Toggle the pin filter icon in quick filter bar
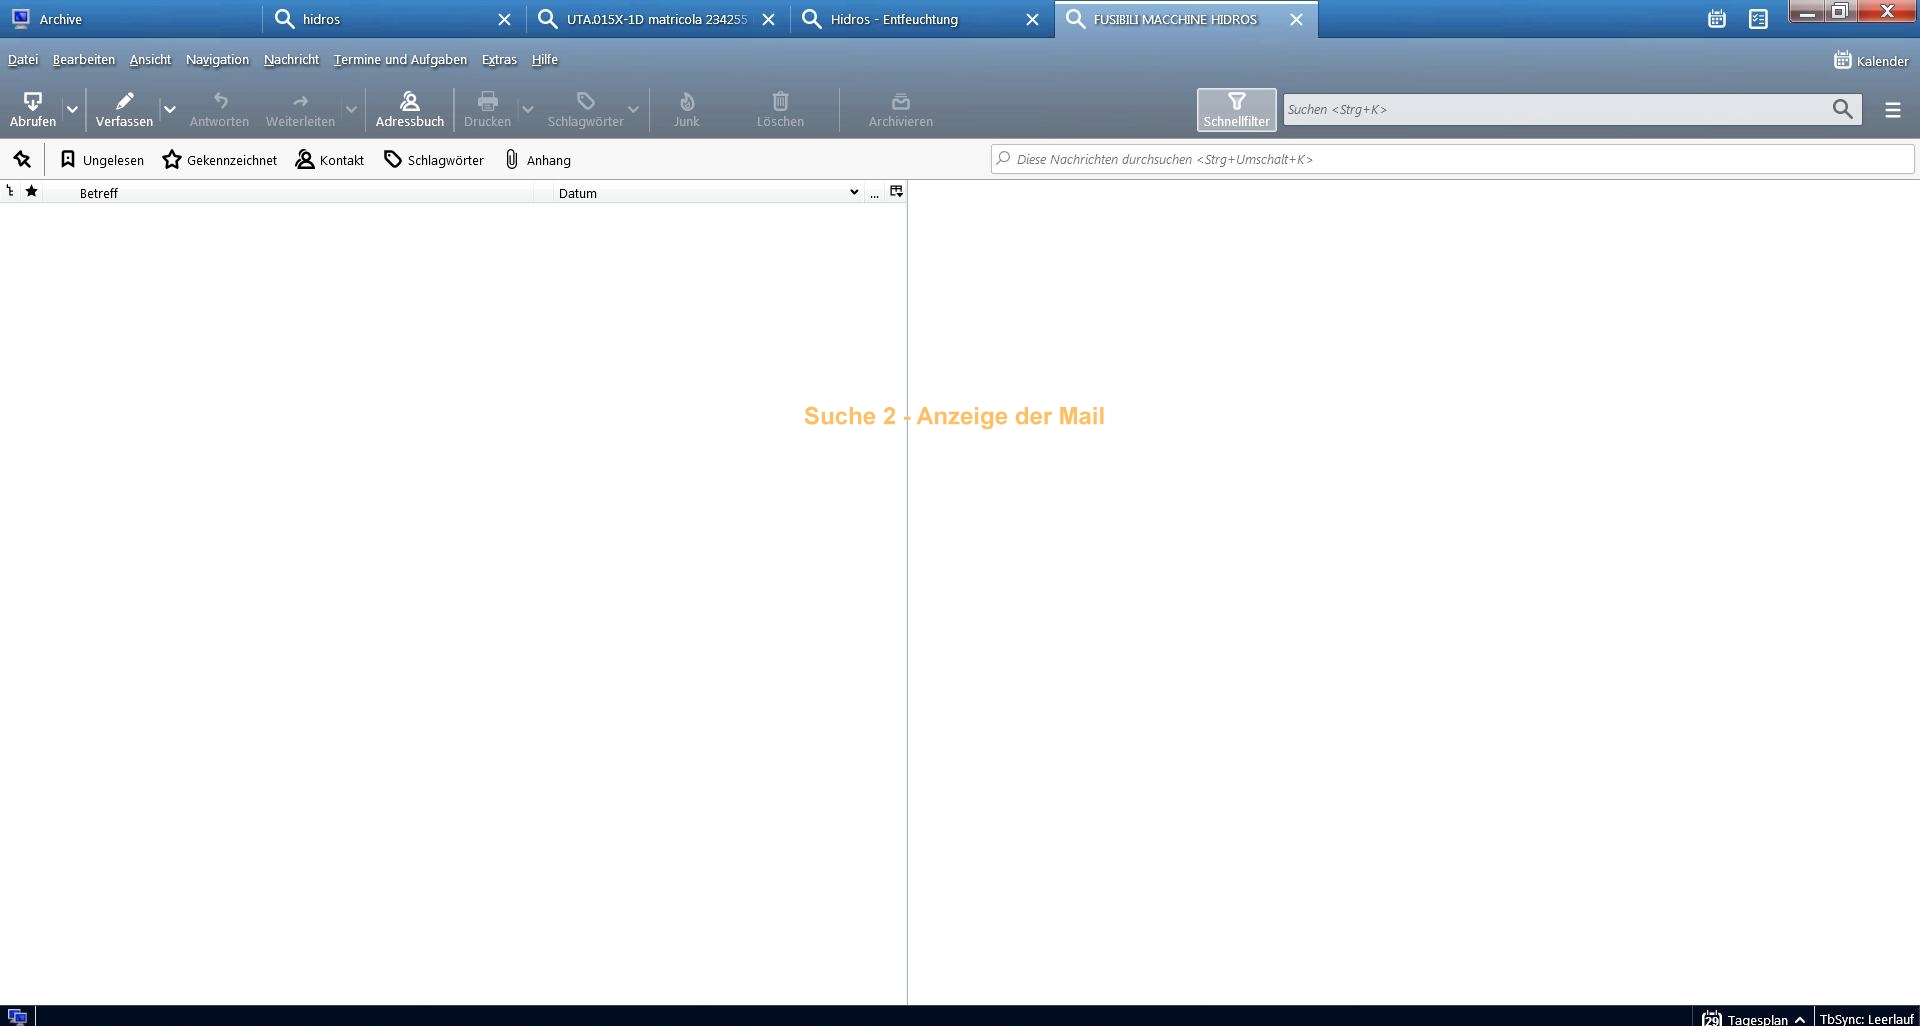Viewport: 1920px width, 1026px height. (22, 160)
